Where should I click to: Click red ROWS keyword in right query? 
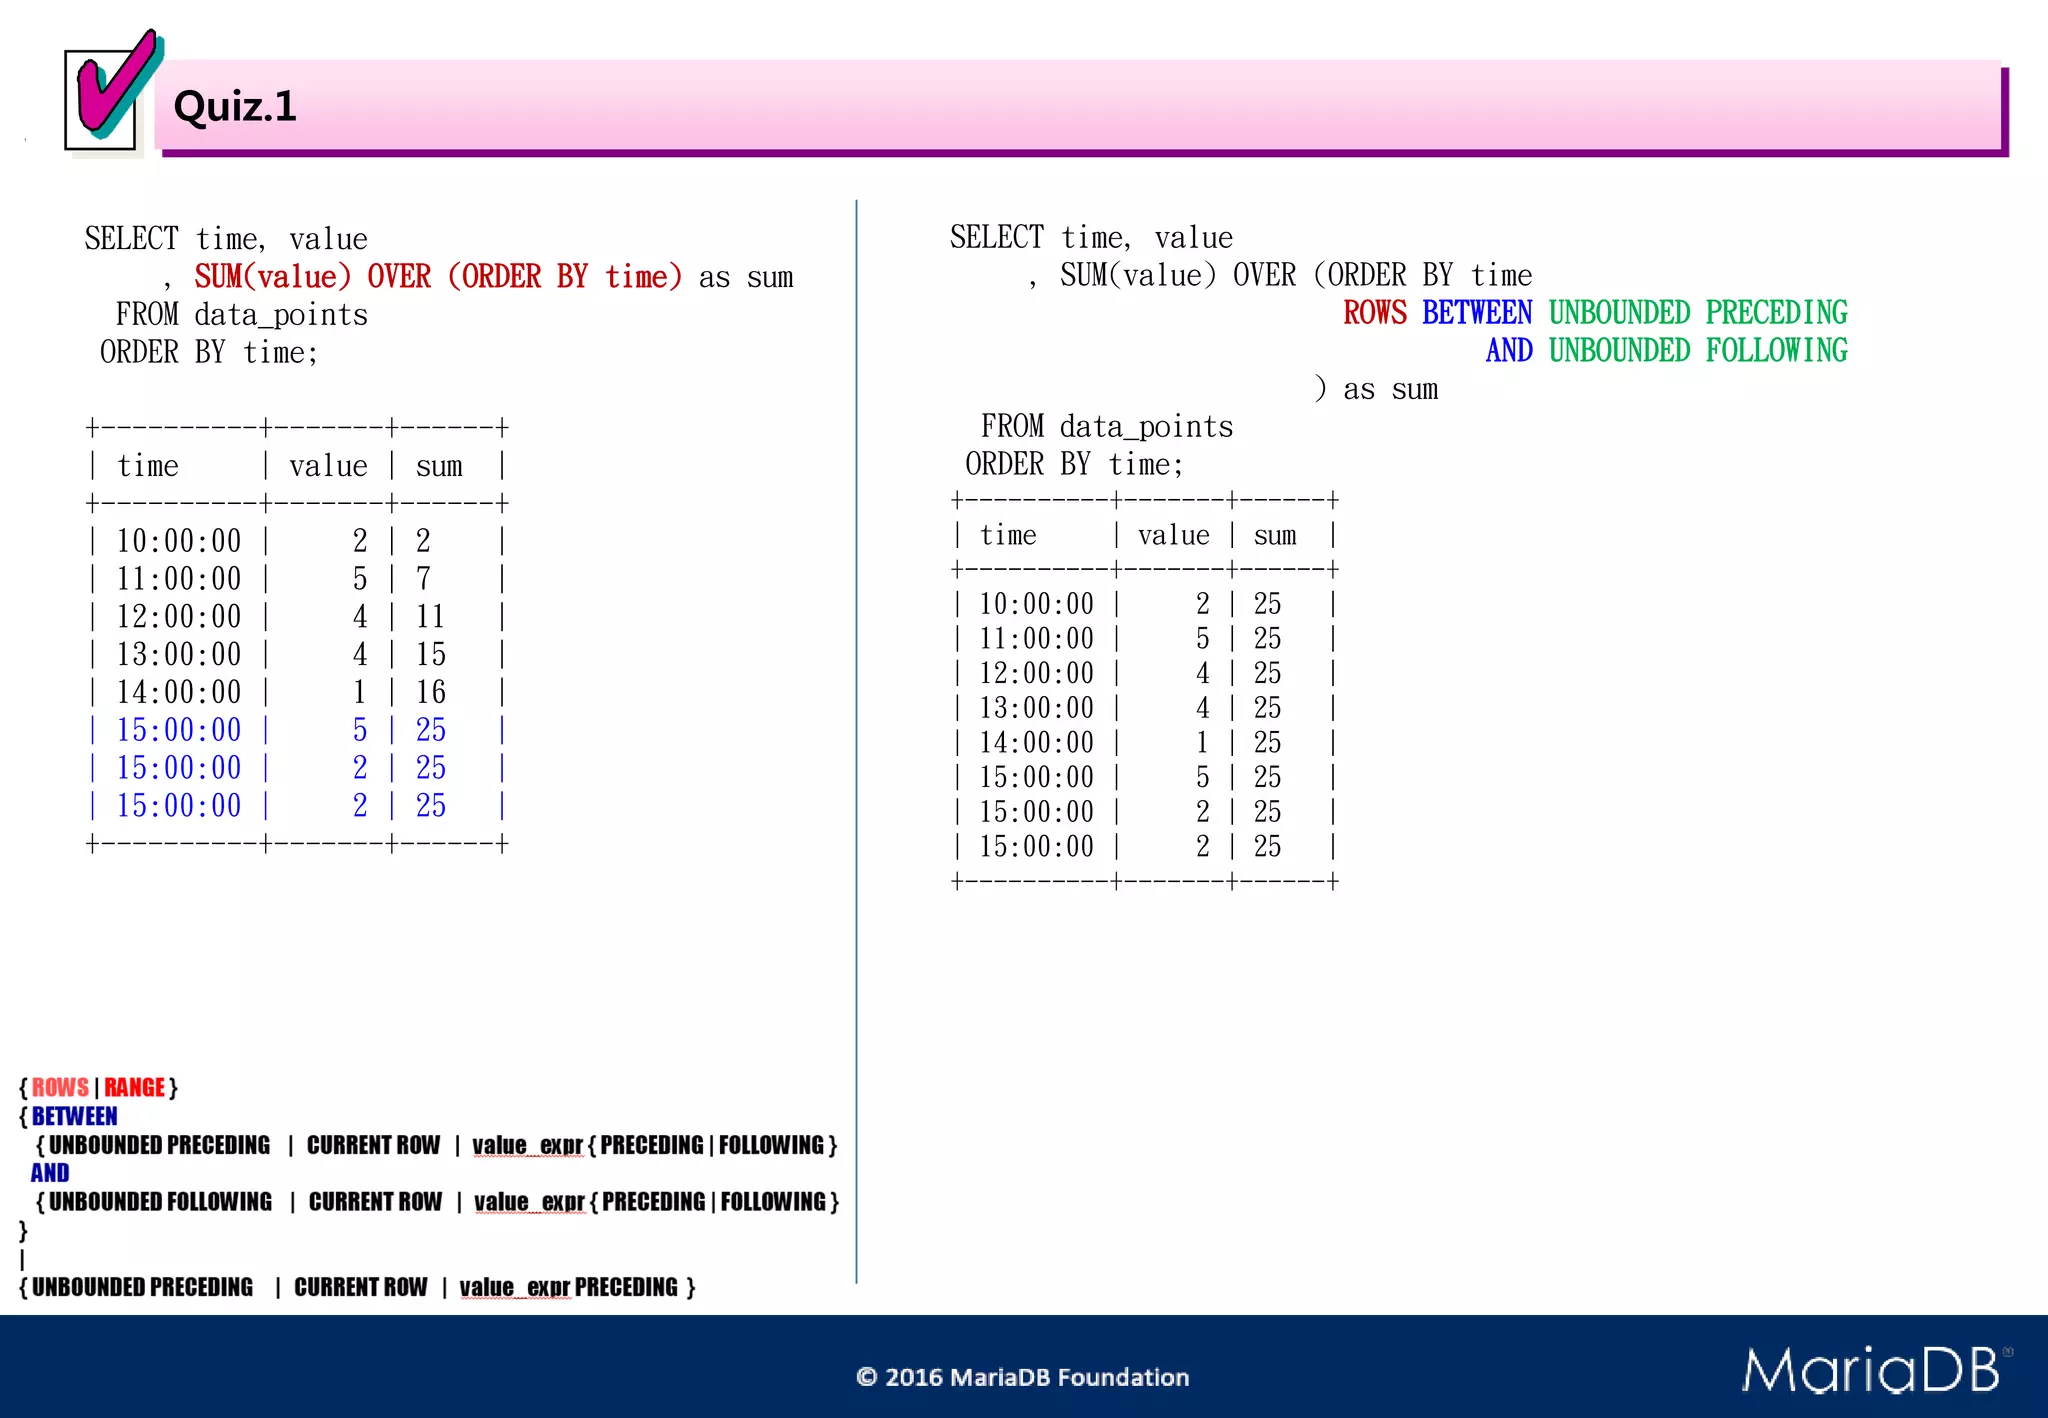point(1375,312)
